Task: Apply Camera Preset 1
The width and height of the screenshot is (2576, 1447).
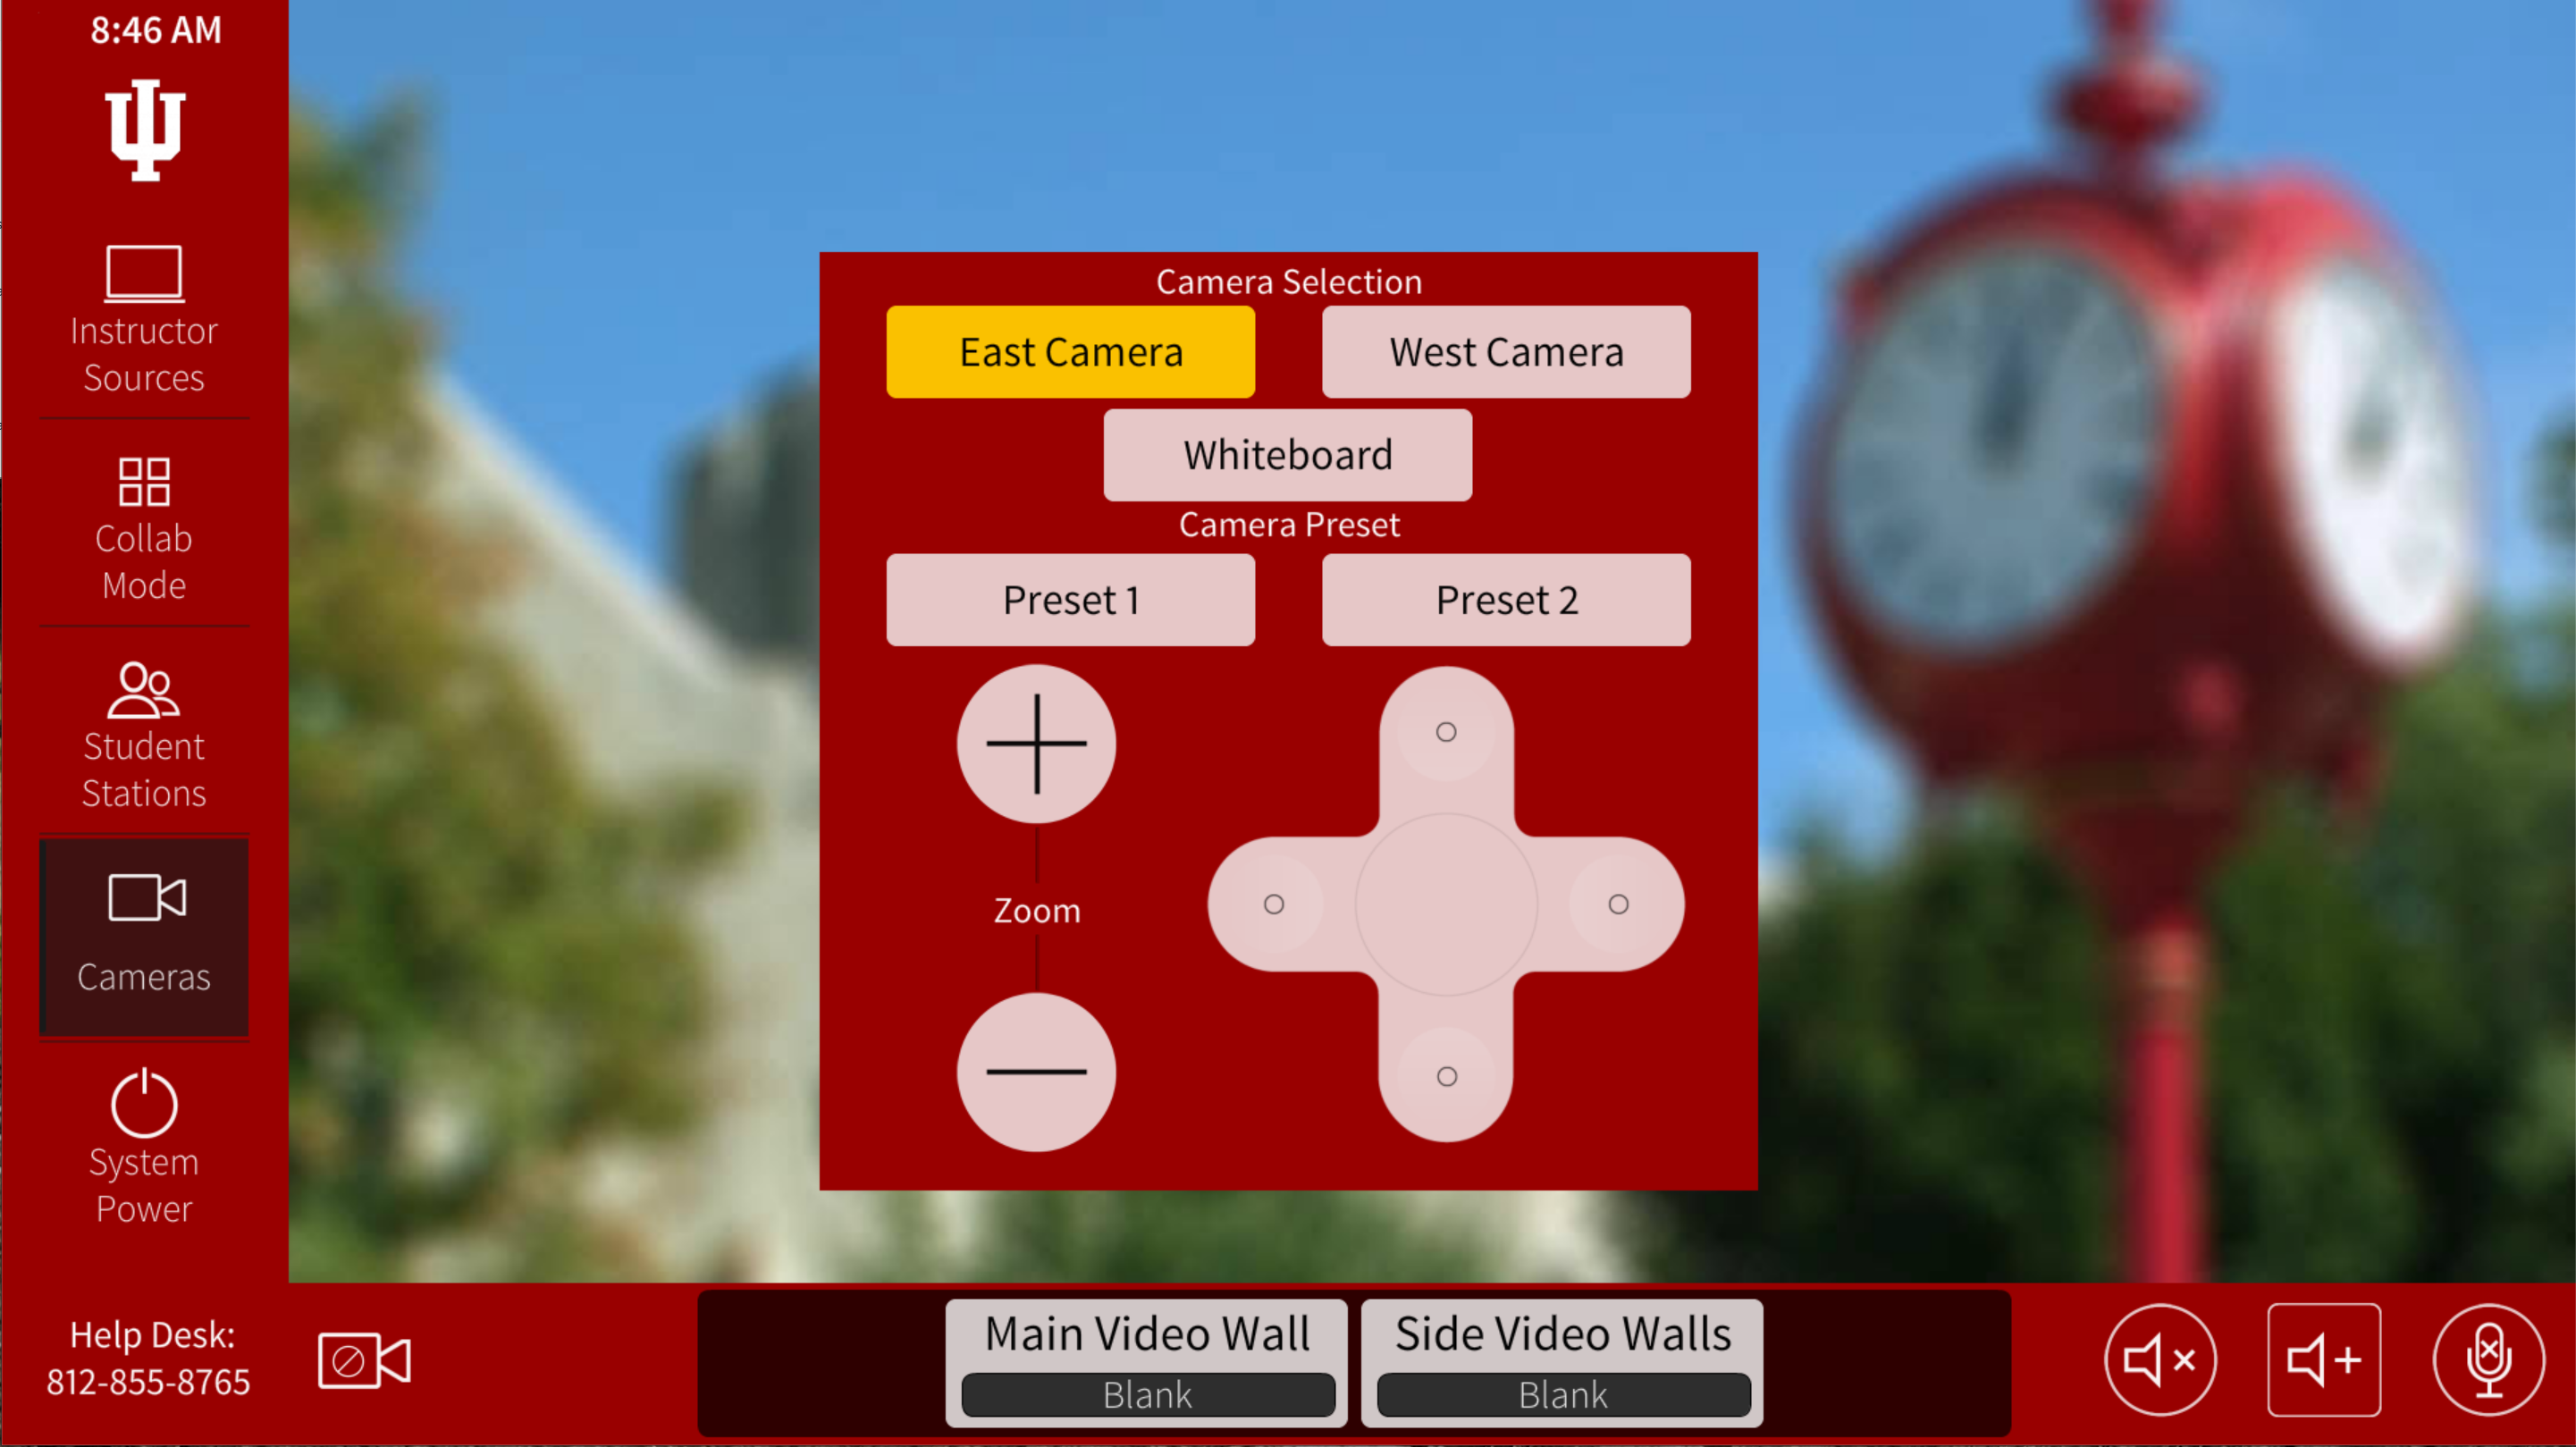Action: (1071, 598)
